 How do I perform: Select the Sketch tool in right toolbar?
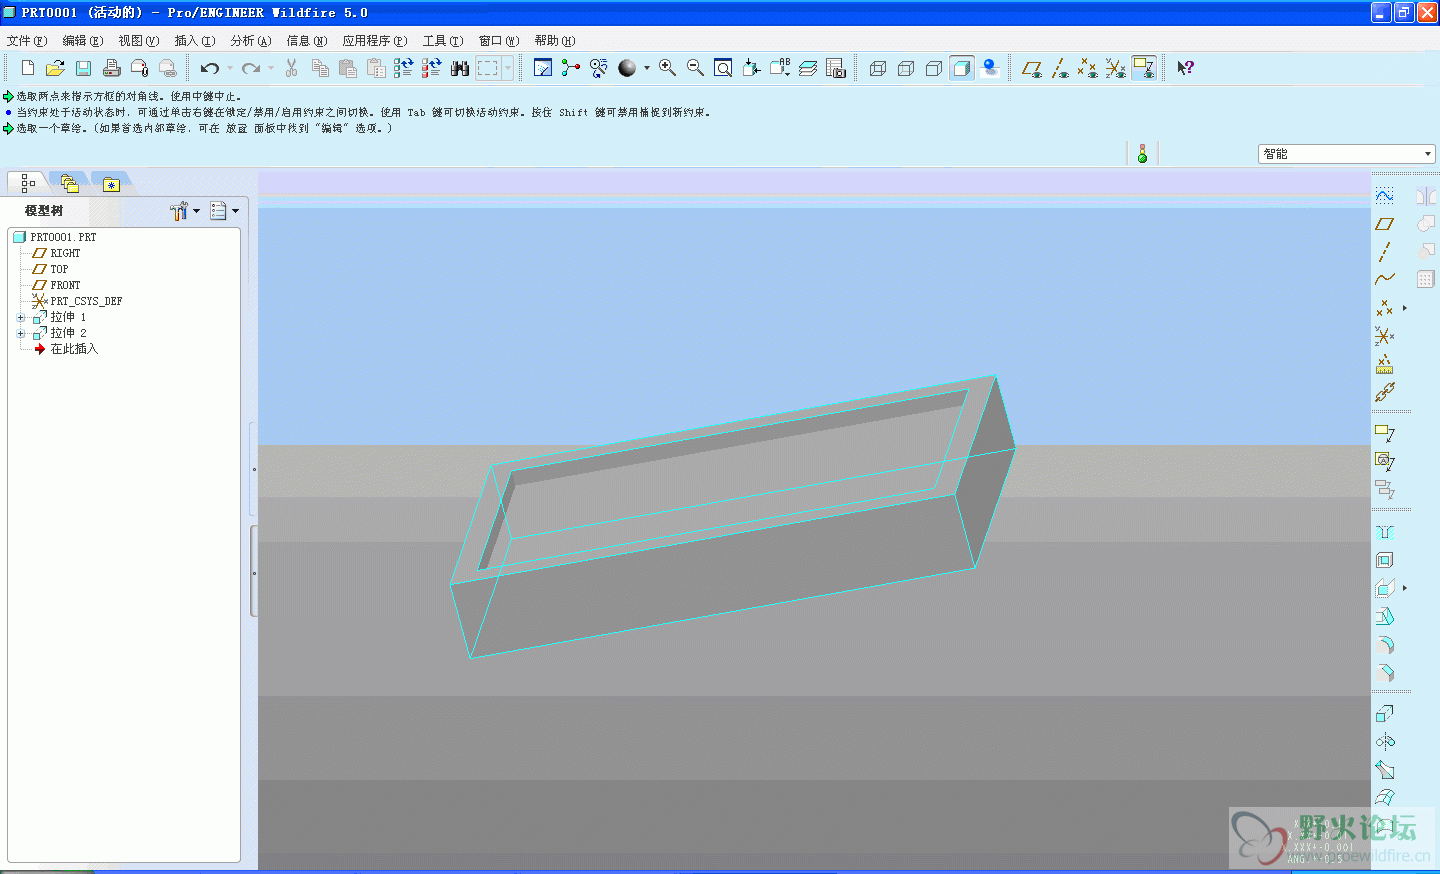(1385, 196)
